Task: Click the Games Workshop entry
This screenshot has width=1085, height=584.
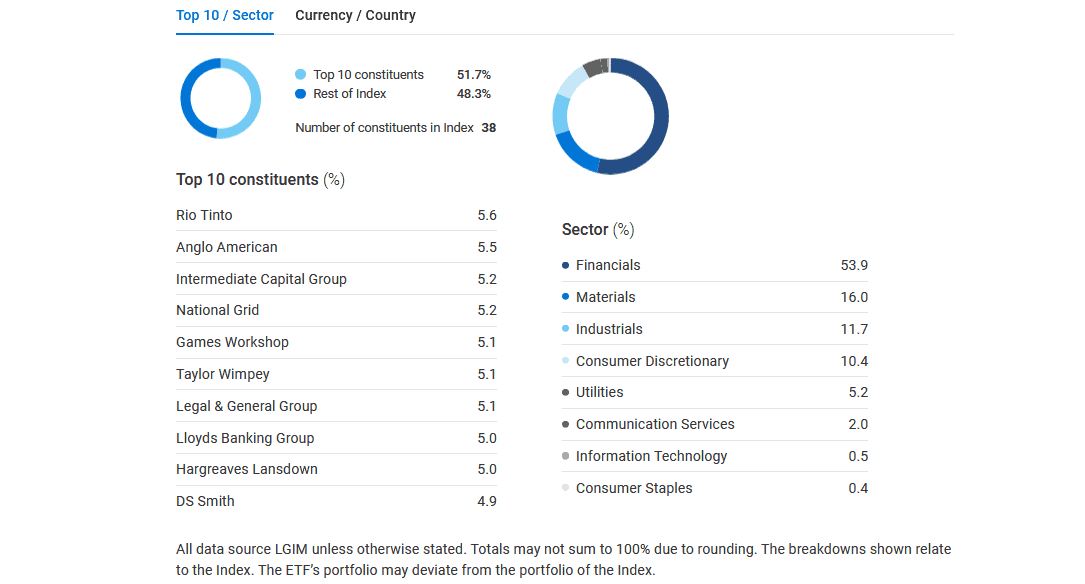Action: [232, 342]
